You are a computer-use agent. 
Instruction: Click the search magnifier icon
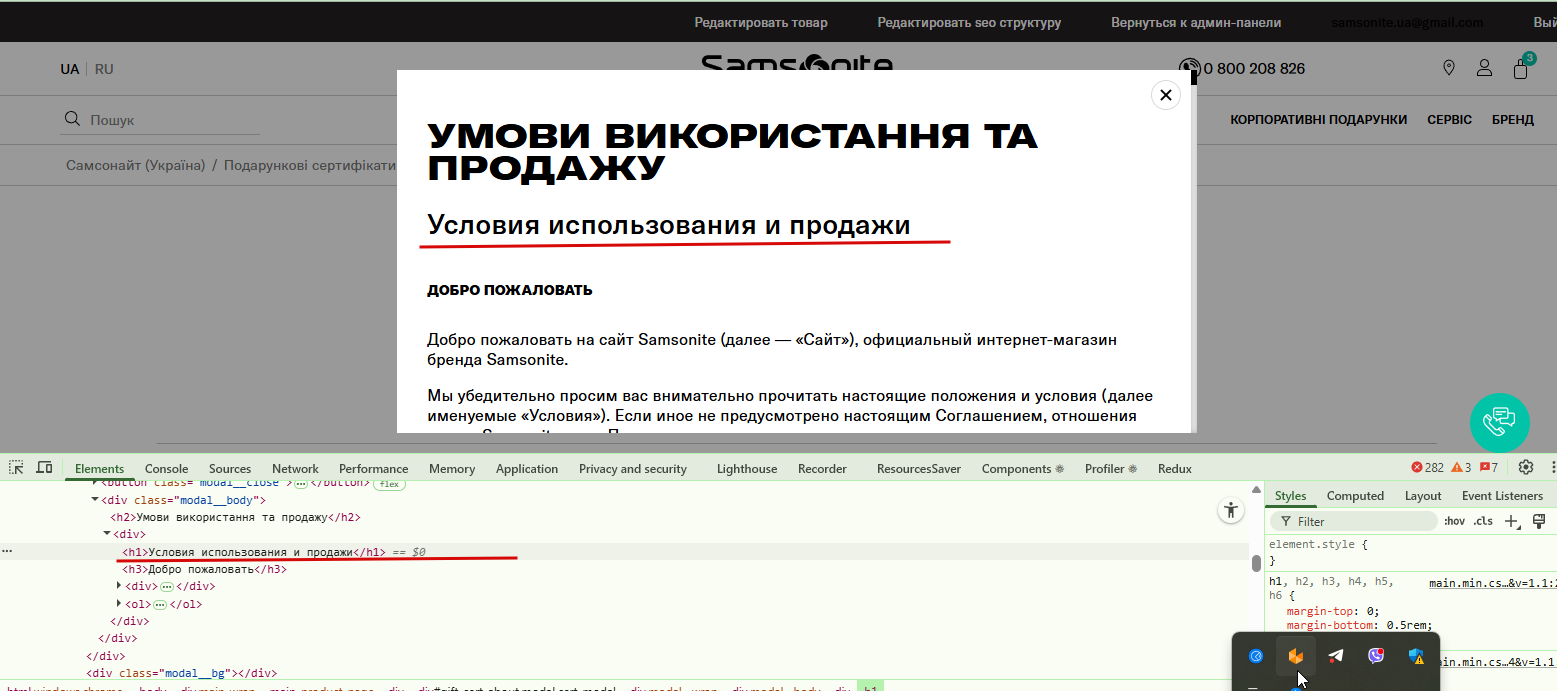[72, 119]
